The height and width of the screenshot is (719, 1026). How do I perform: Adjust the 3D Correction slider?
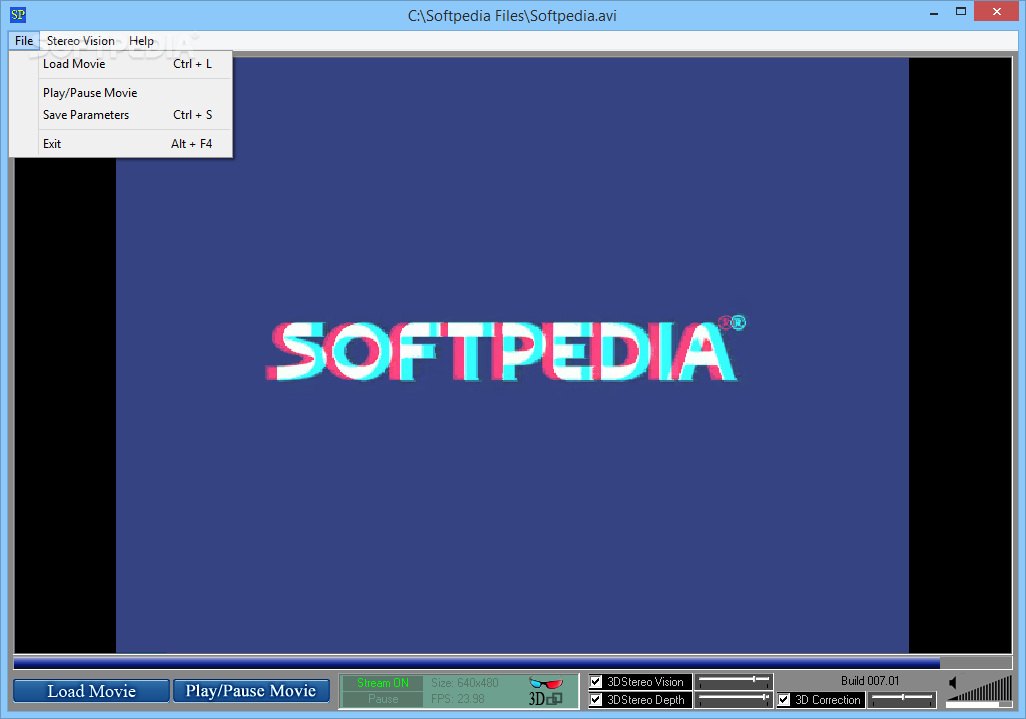pos(902,700)
